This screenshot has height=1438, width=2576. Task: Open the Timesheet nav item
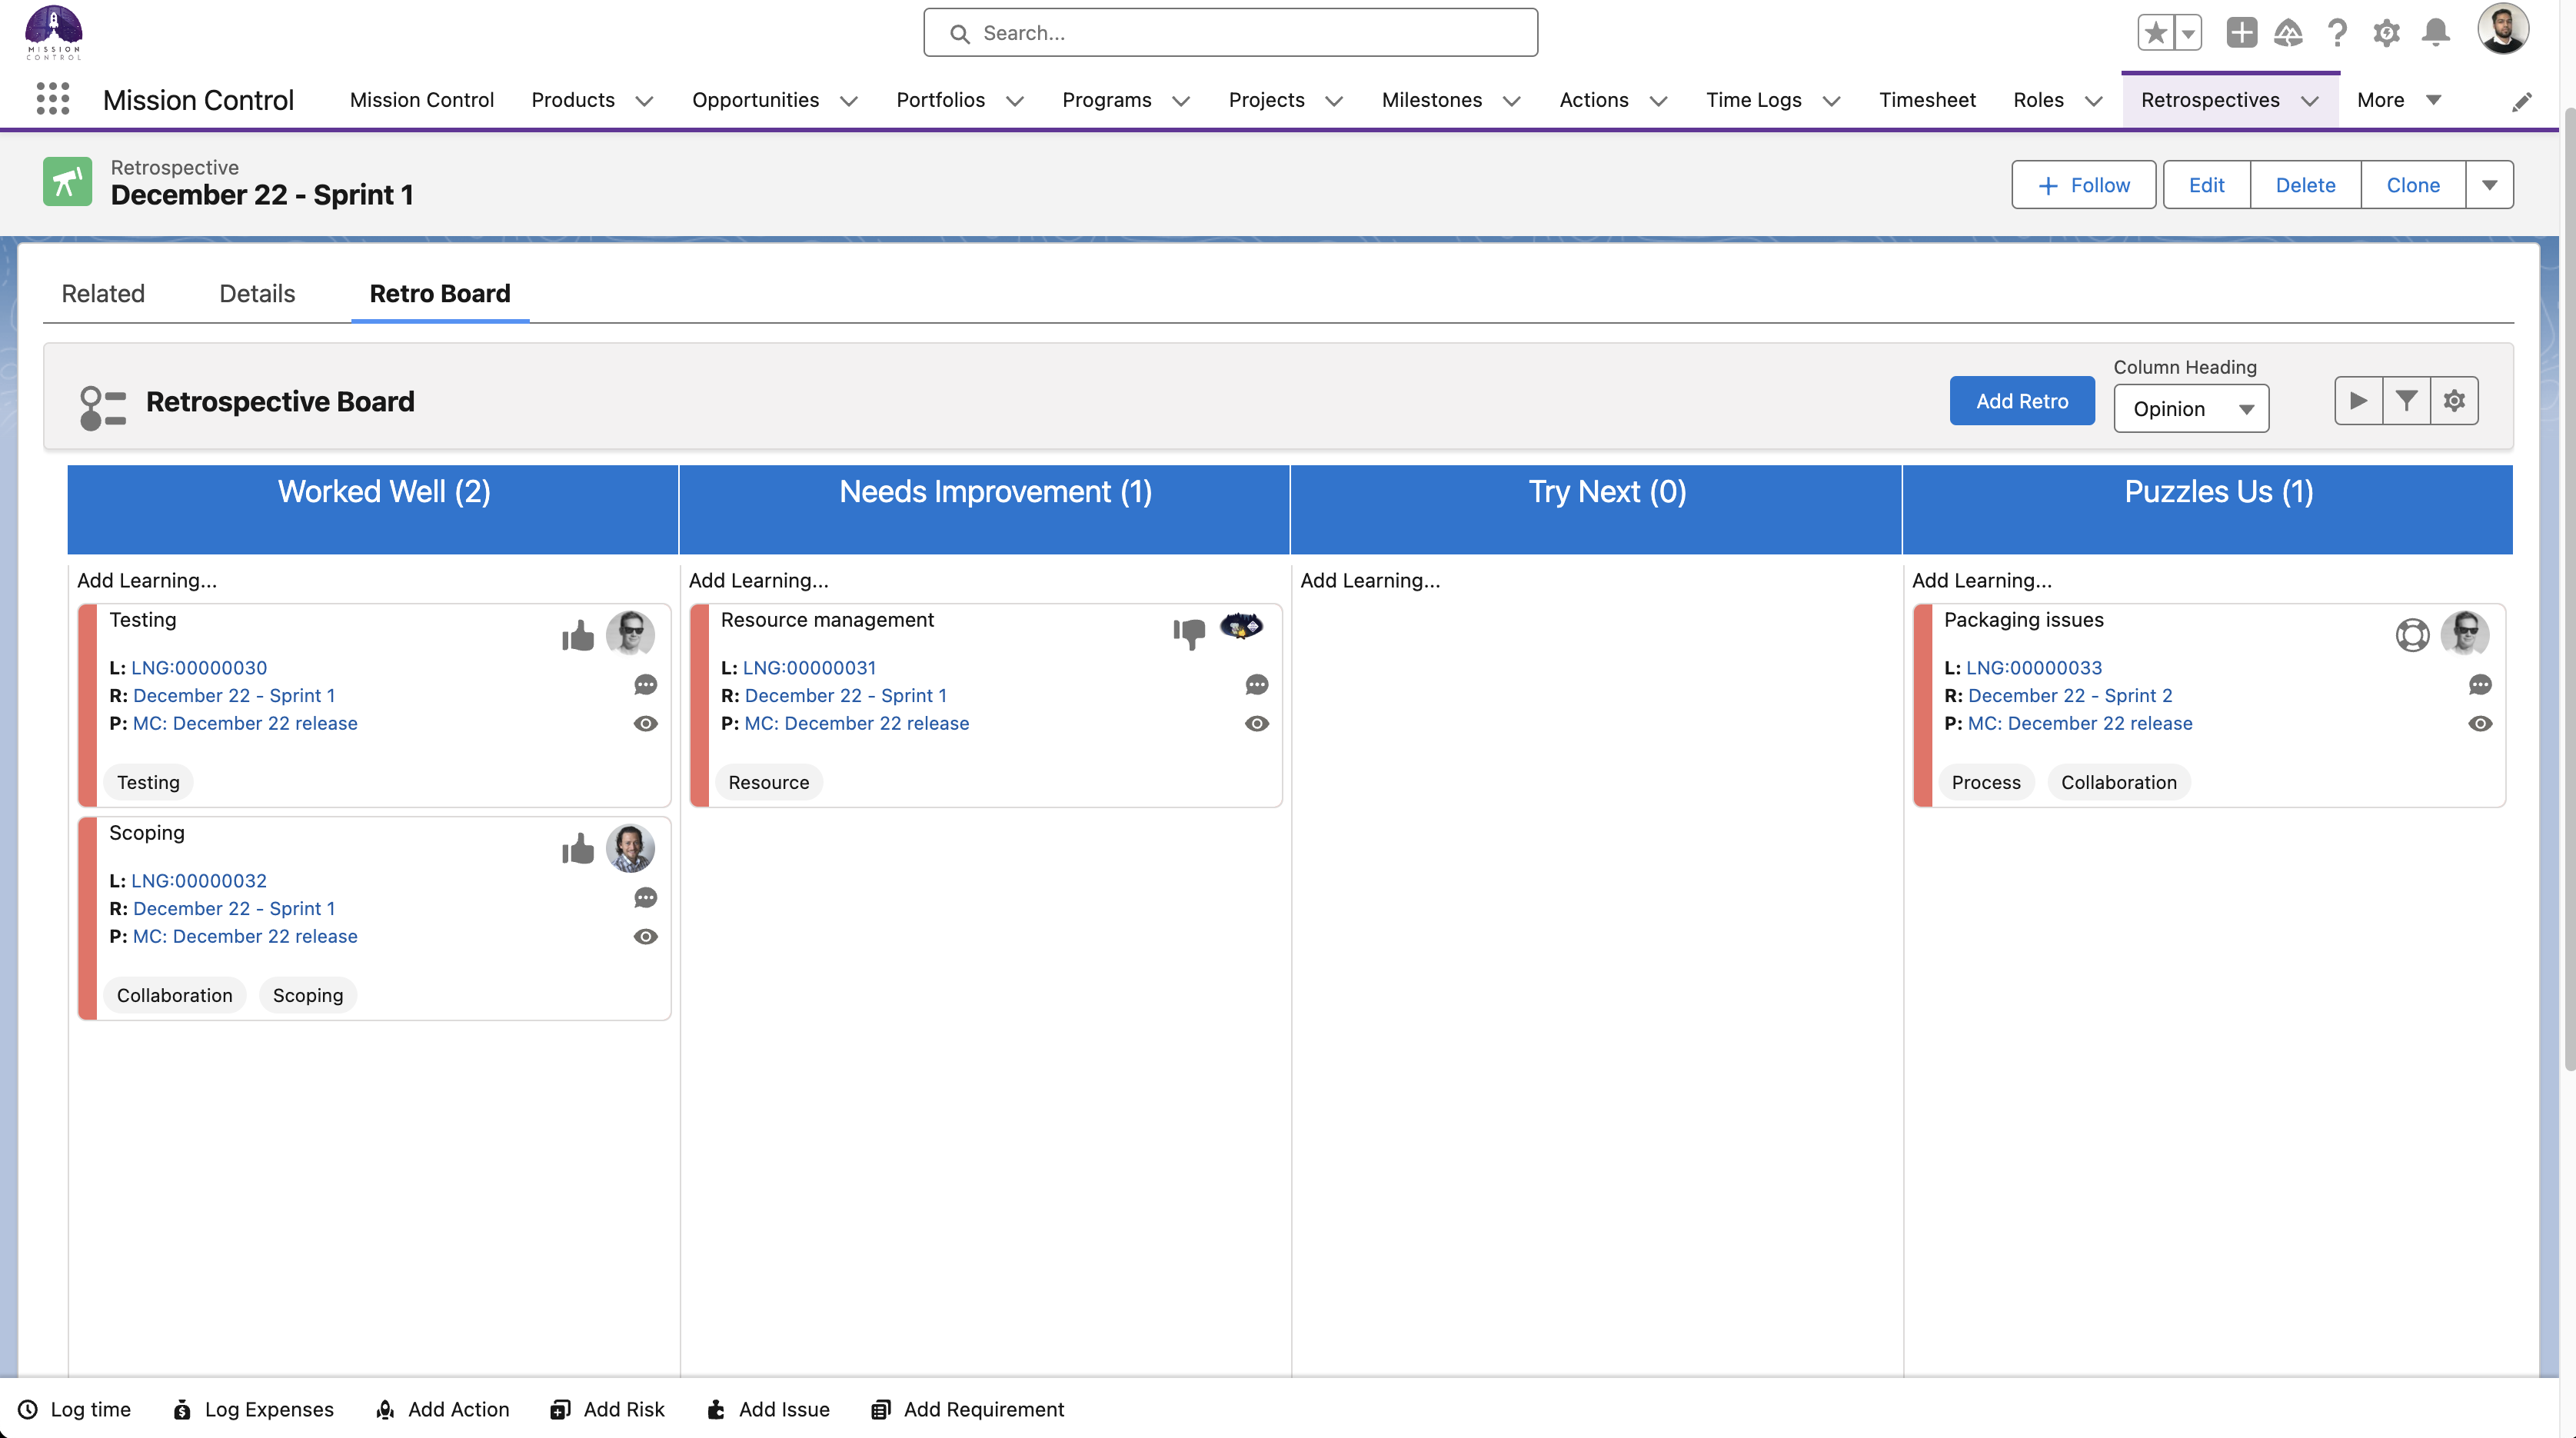click(1927, 100)
